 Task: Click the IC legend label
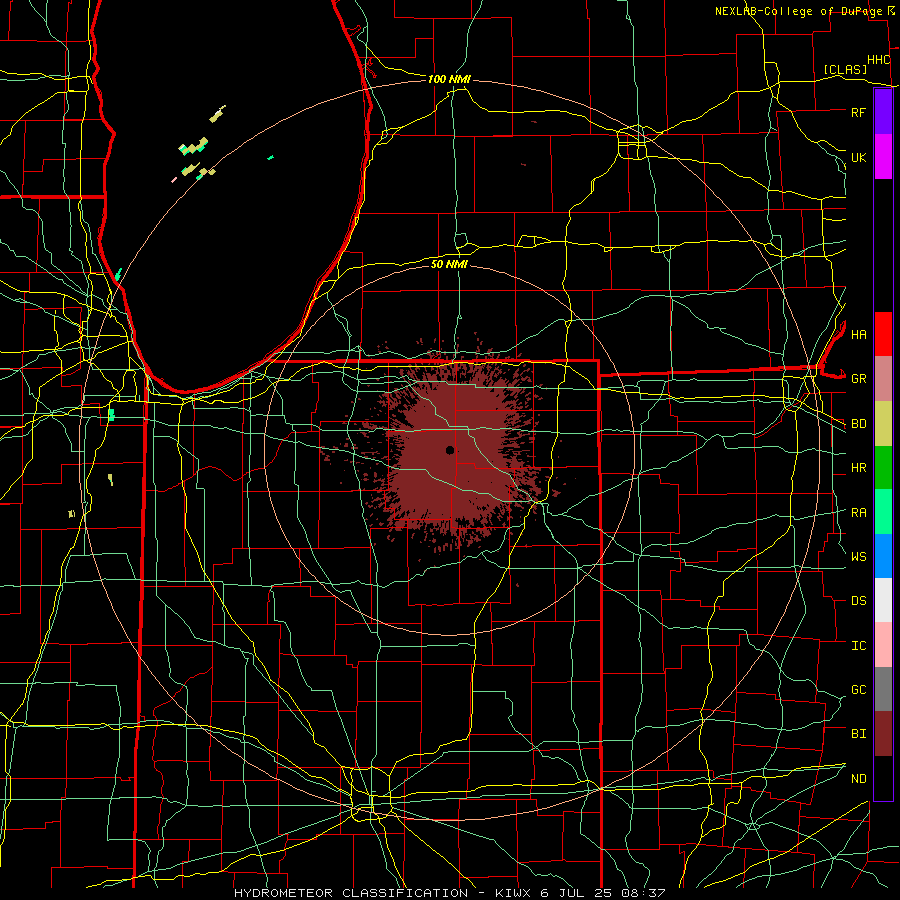tap(859, 645)
